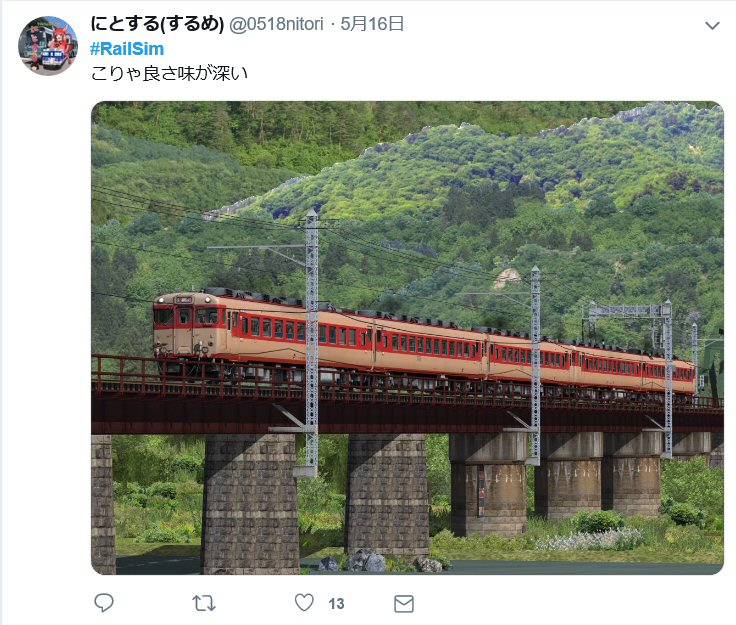Screen dimensions: 736x625
Task: Click the overhead signal gantry in photo
Action: tap(628, 311)
